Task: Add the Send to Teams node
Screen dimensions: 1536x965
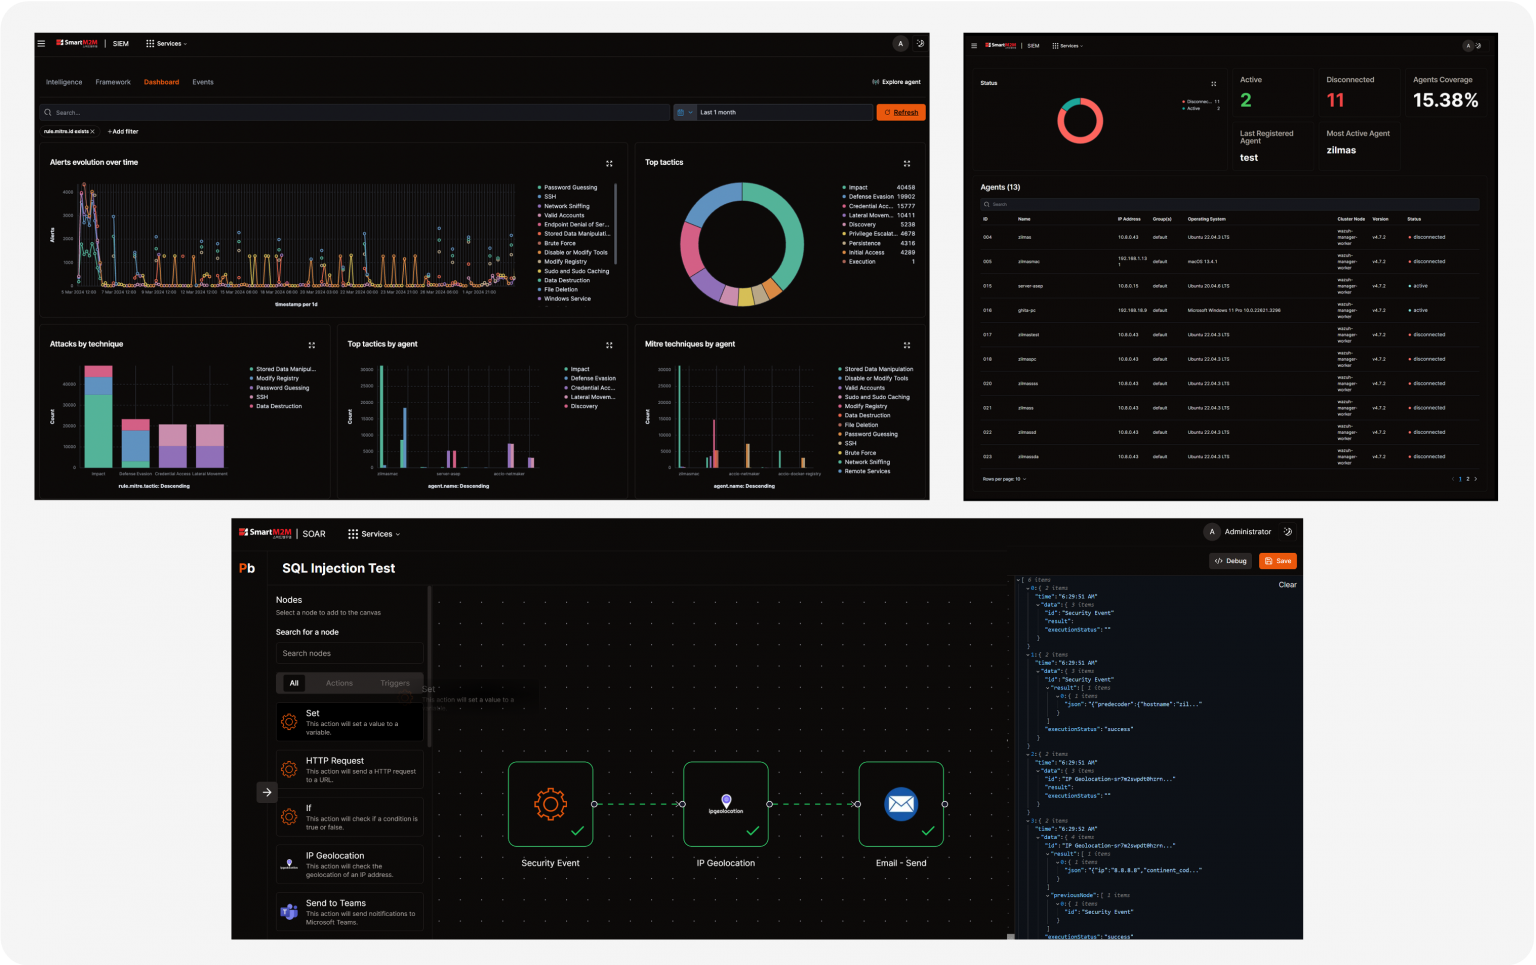Action: click(x=349, y=912)
